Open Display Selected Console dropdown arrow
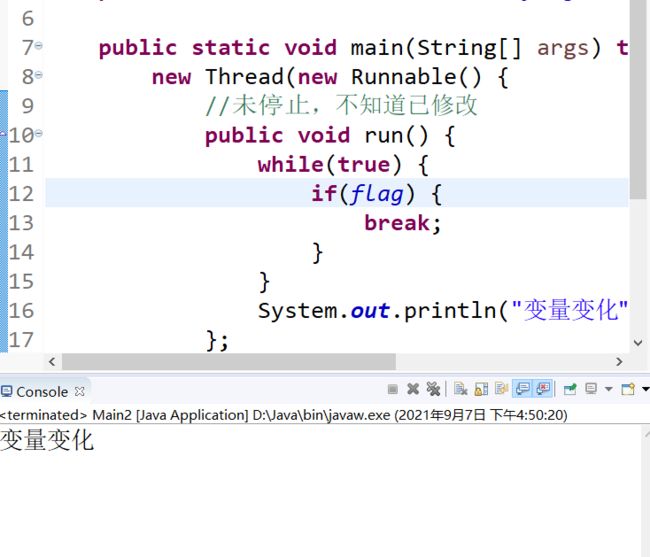This screenshot has width=650, height=557. tap(609, 389)
